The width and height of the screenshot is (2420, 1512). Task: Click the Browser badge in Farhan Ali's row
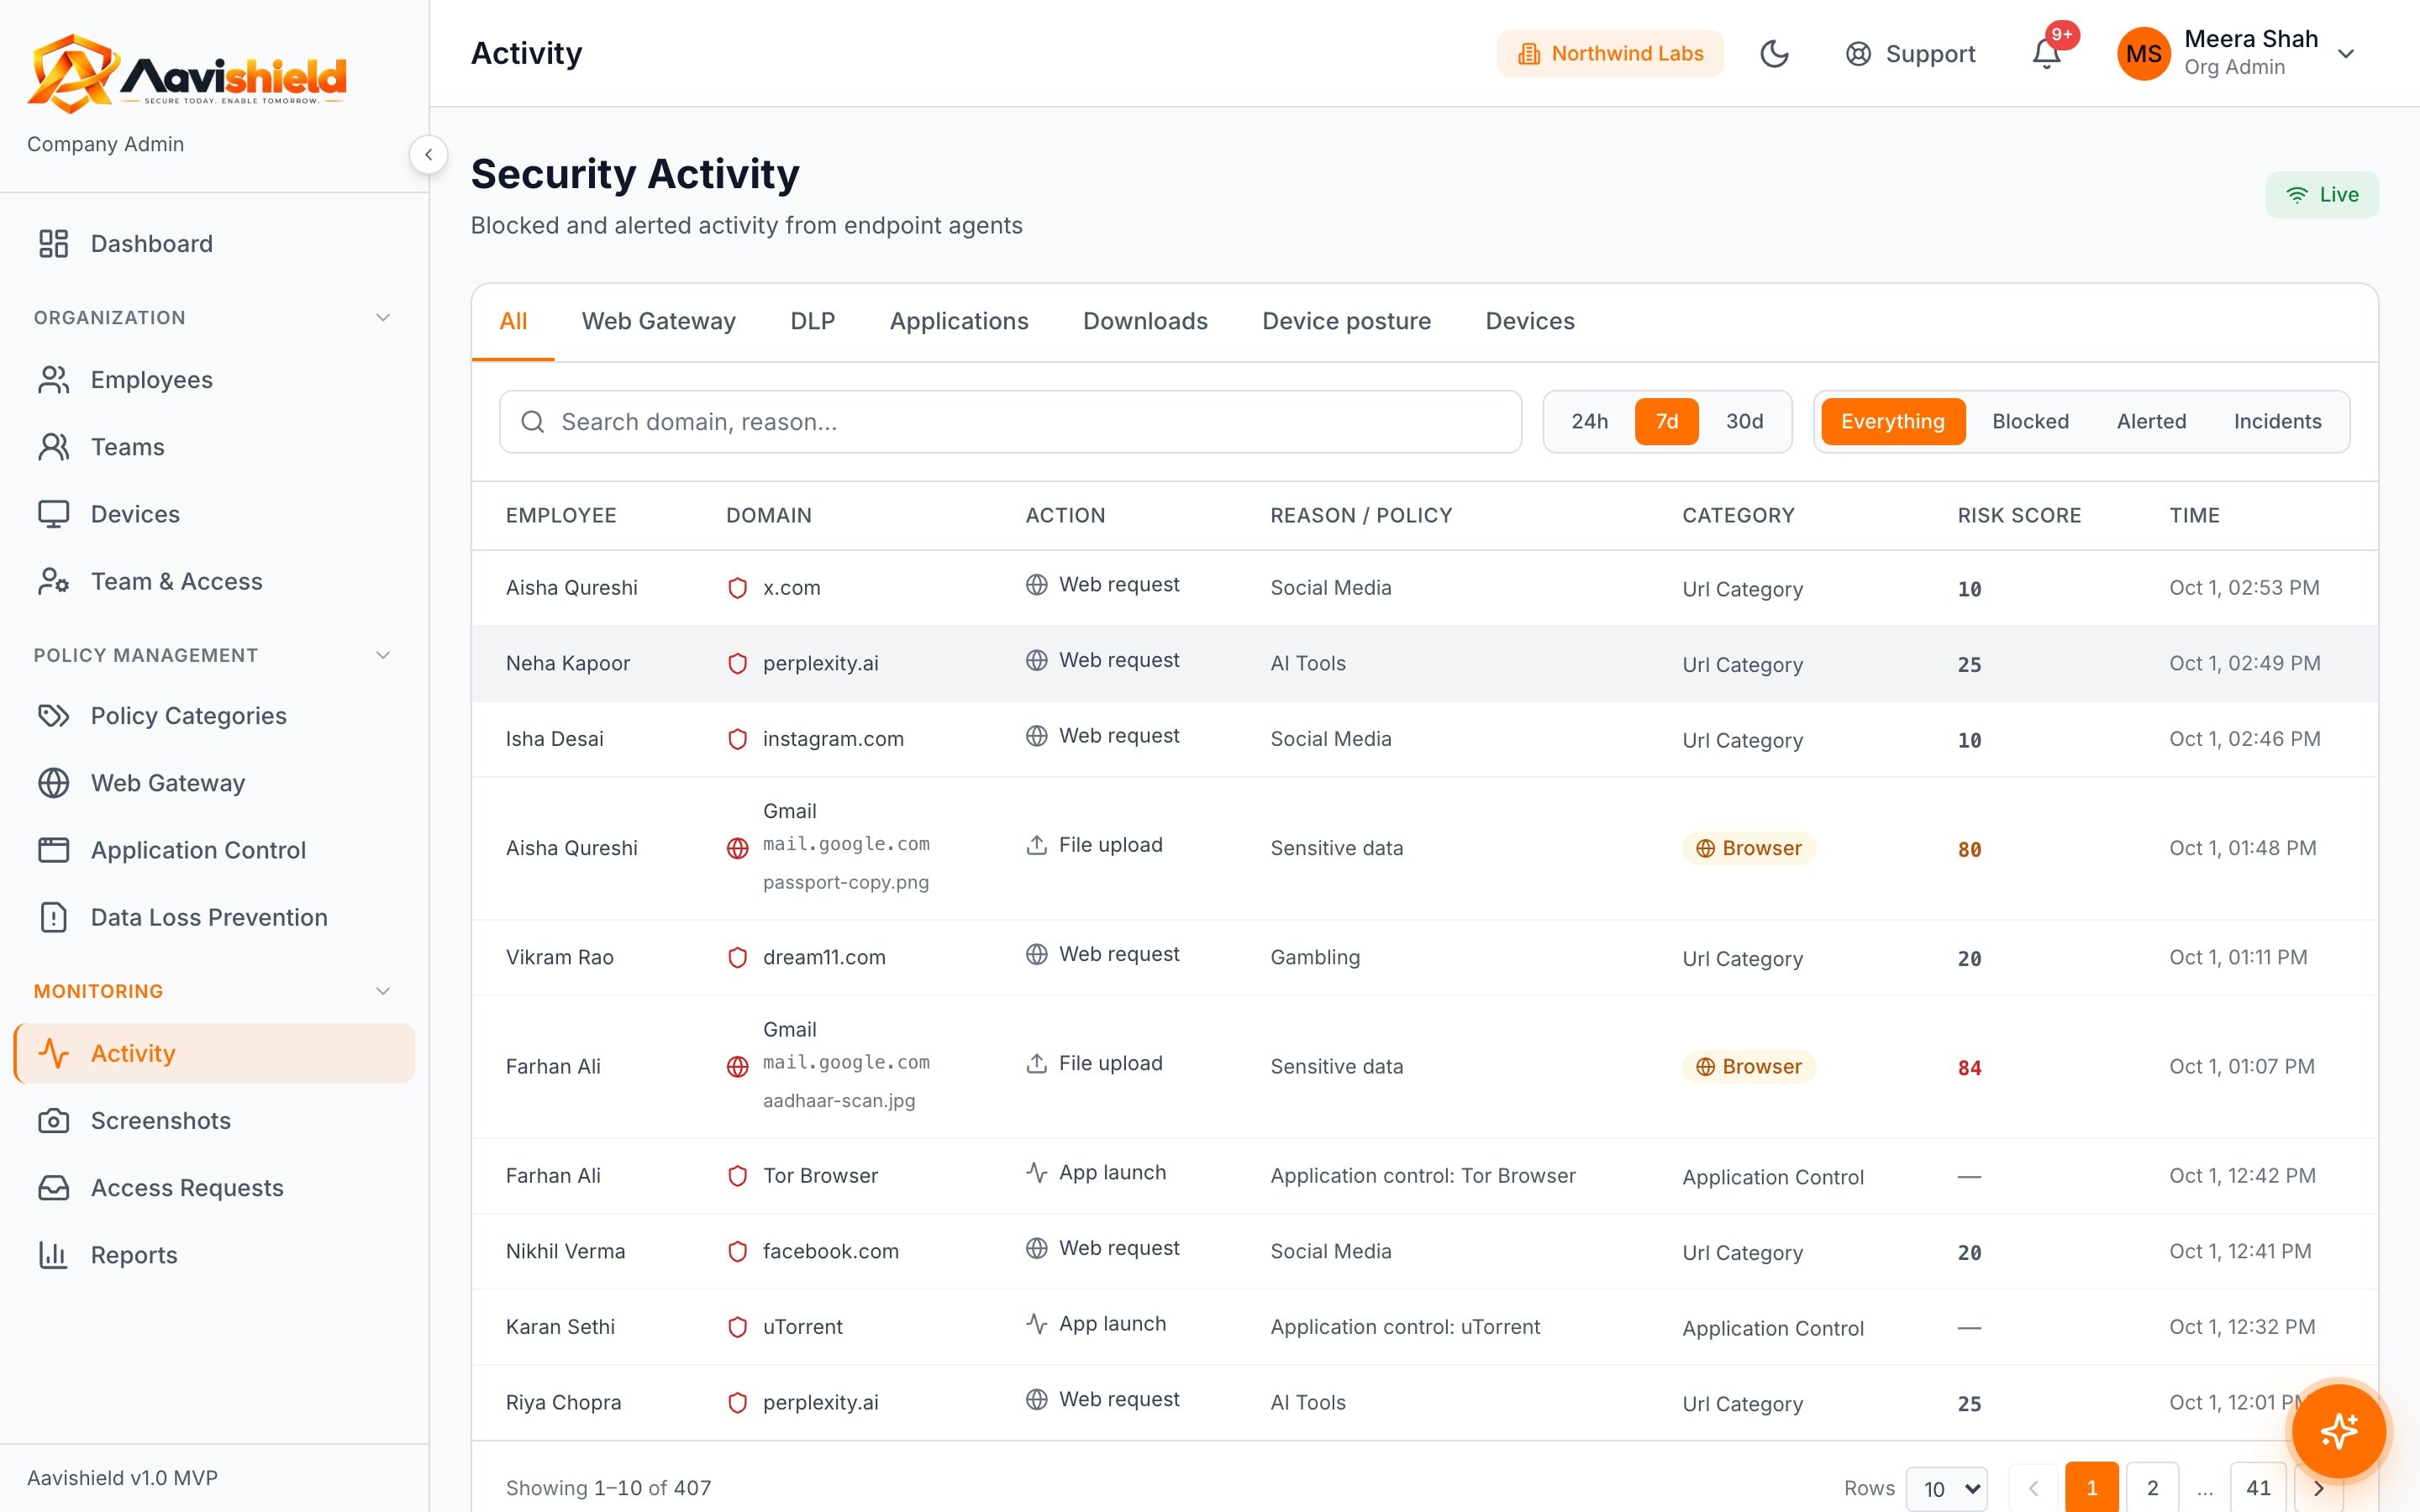click(1748, 1067)
